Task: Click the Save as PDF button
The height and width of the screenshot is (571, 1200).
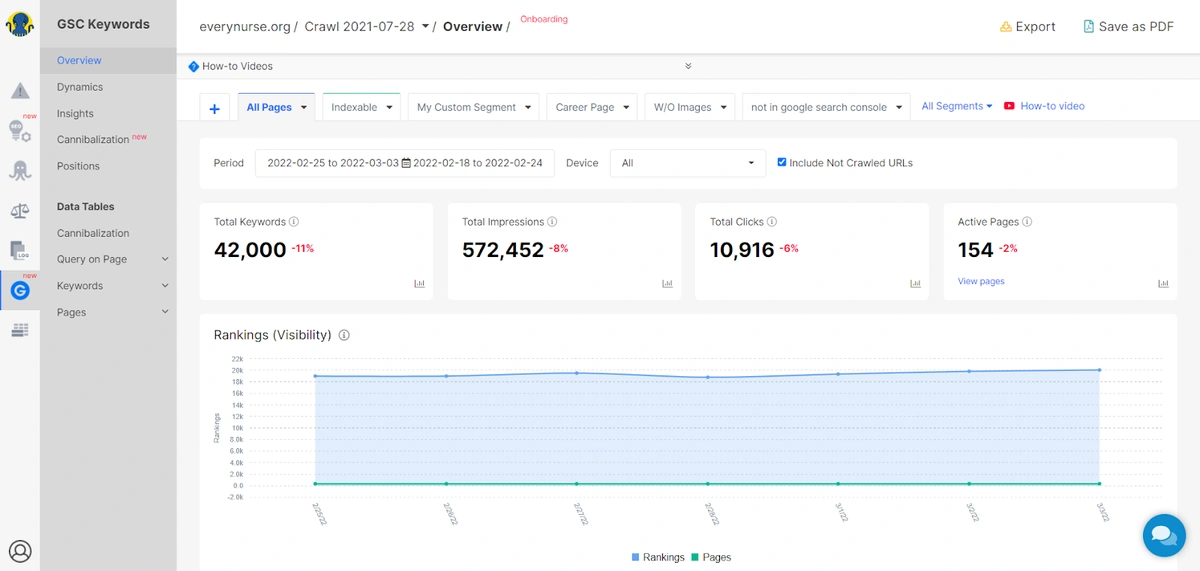Action: 1128,27
